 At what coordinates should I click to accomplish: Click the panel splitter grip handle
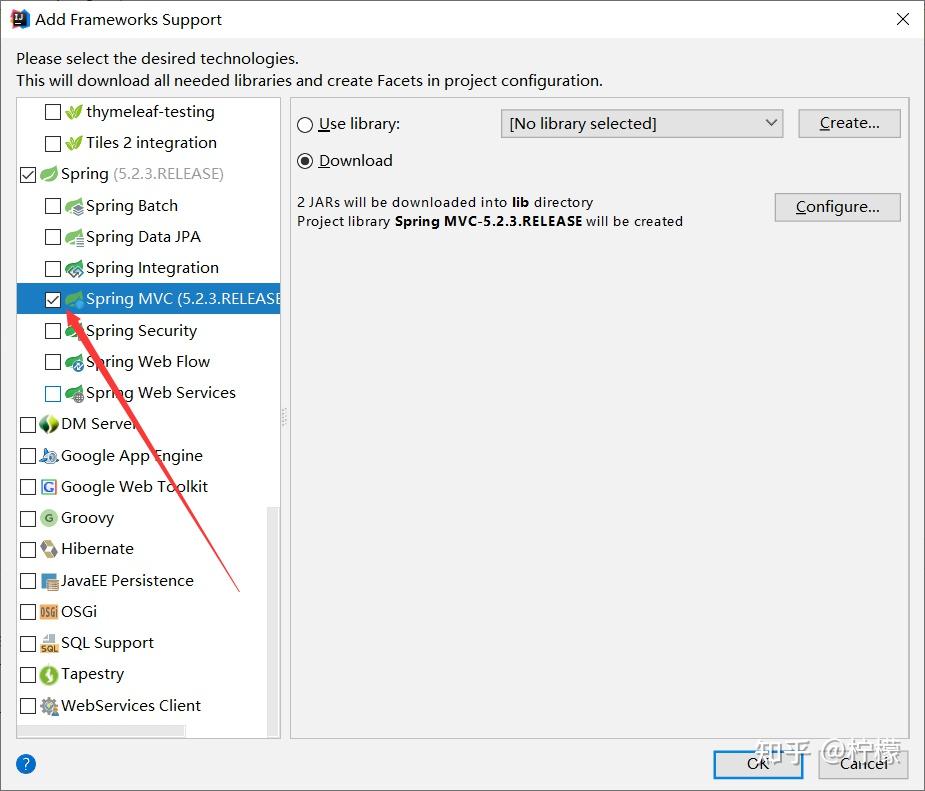pyautogui.click(x=284, y=417)
